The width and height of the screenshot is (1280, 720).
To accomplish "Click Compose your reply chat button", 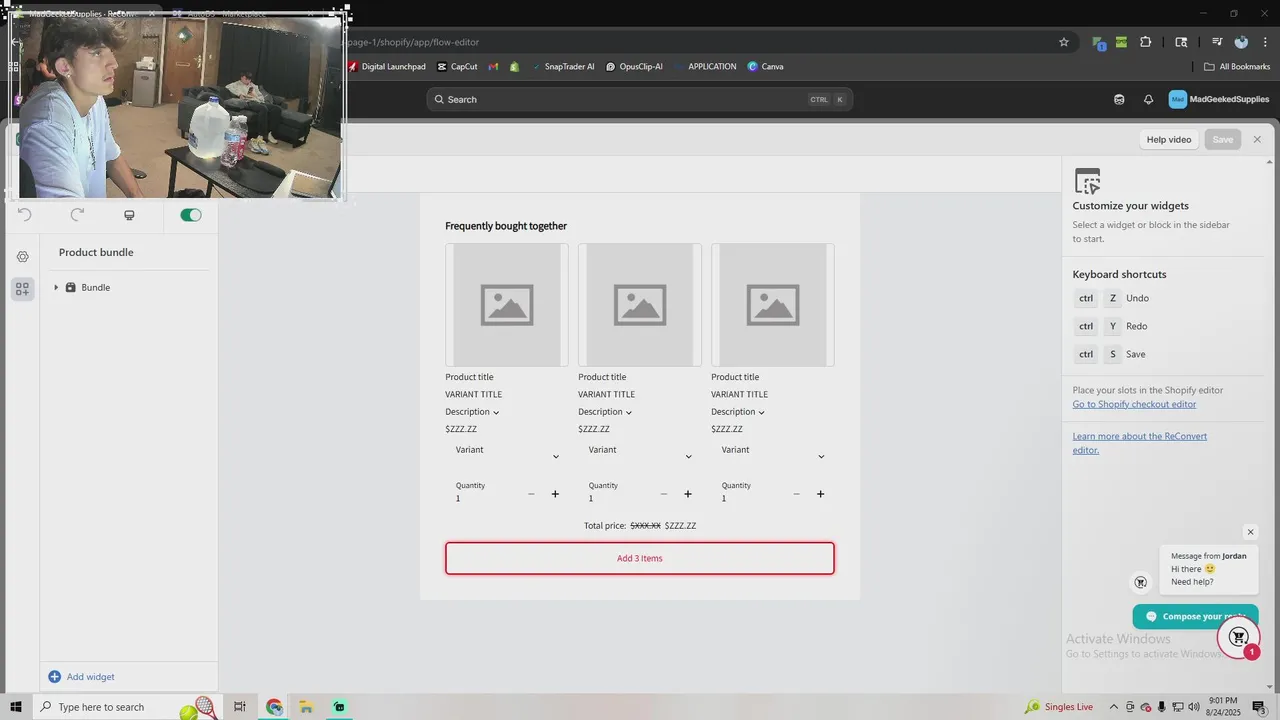I will (1195, 617).
